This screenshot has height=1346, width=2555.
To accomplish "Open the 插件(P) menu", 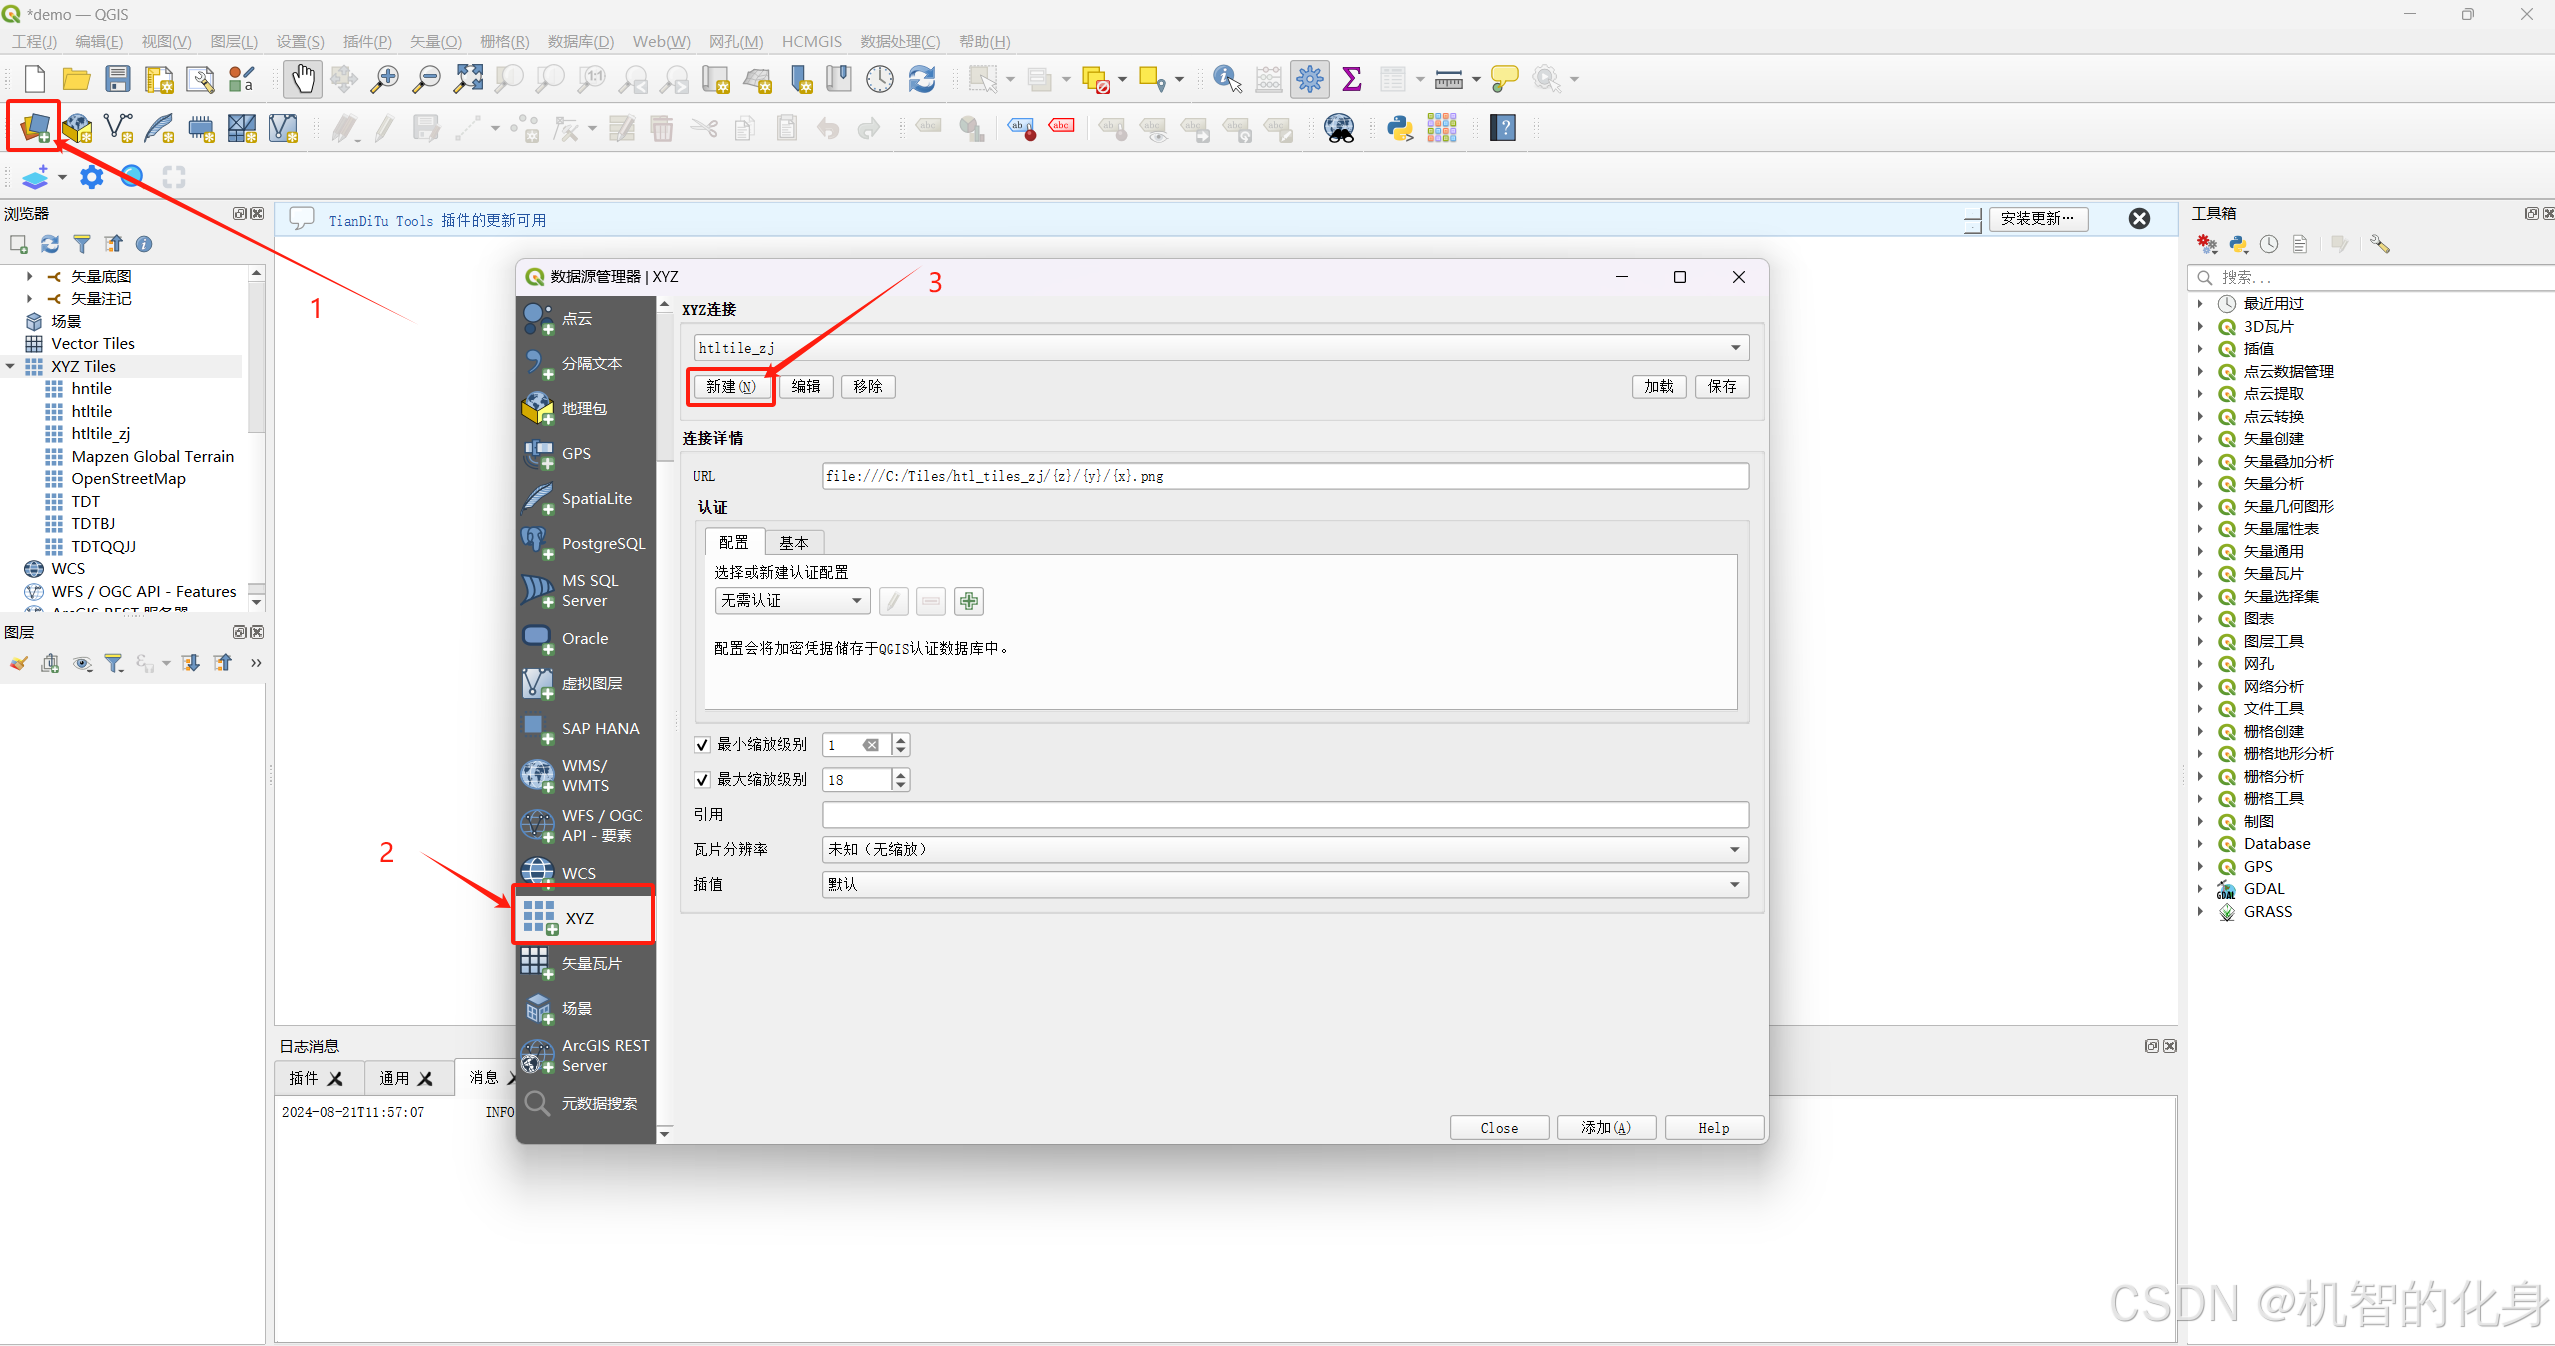I will [x=366, y=41].
